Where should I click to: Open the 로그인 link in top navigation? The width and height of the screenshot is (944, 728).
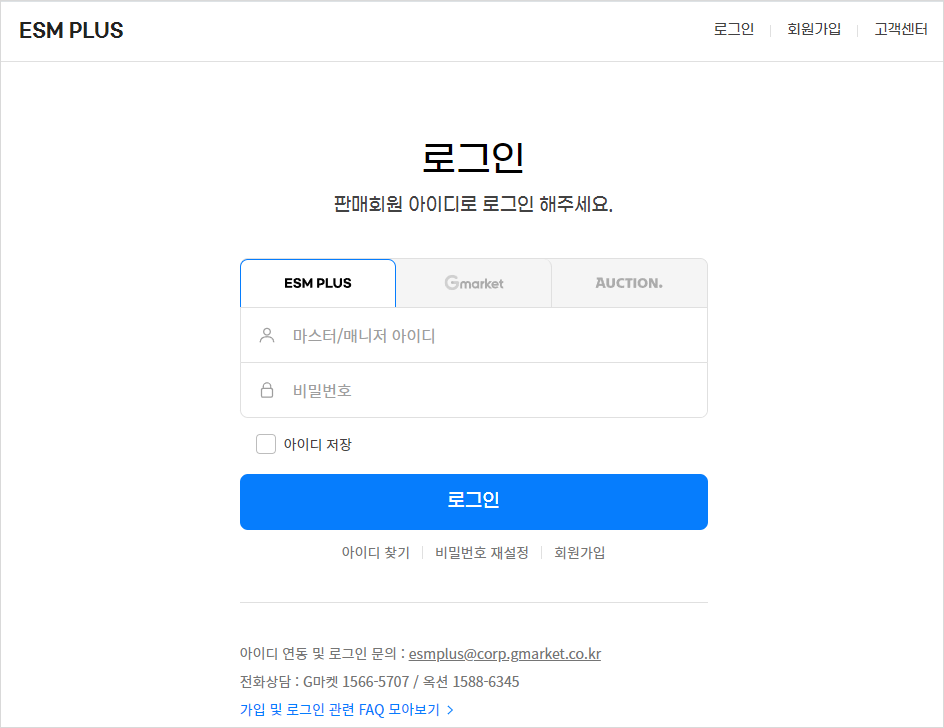click(733, 29)
